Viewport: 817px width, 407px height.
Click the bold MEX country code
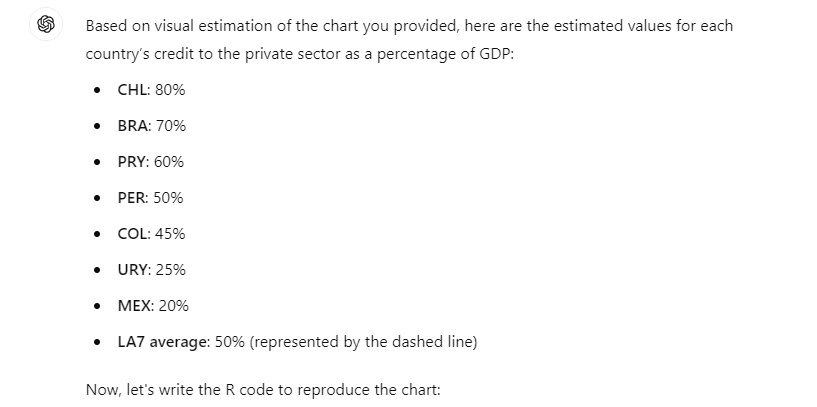tap(134, 306)
